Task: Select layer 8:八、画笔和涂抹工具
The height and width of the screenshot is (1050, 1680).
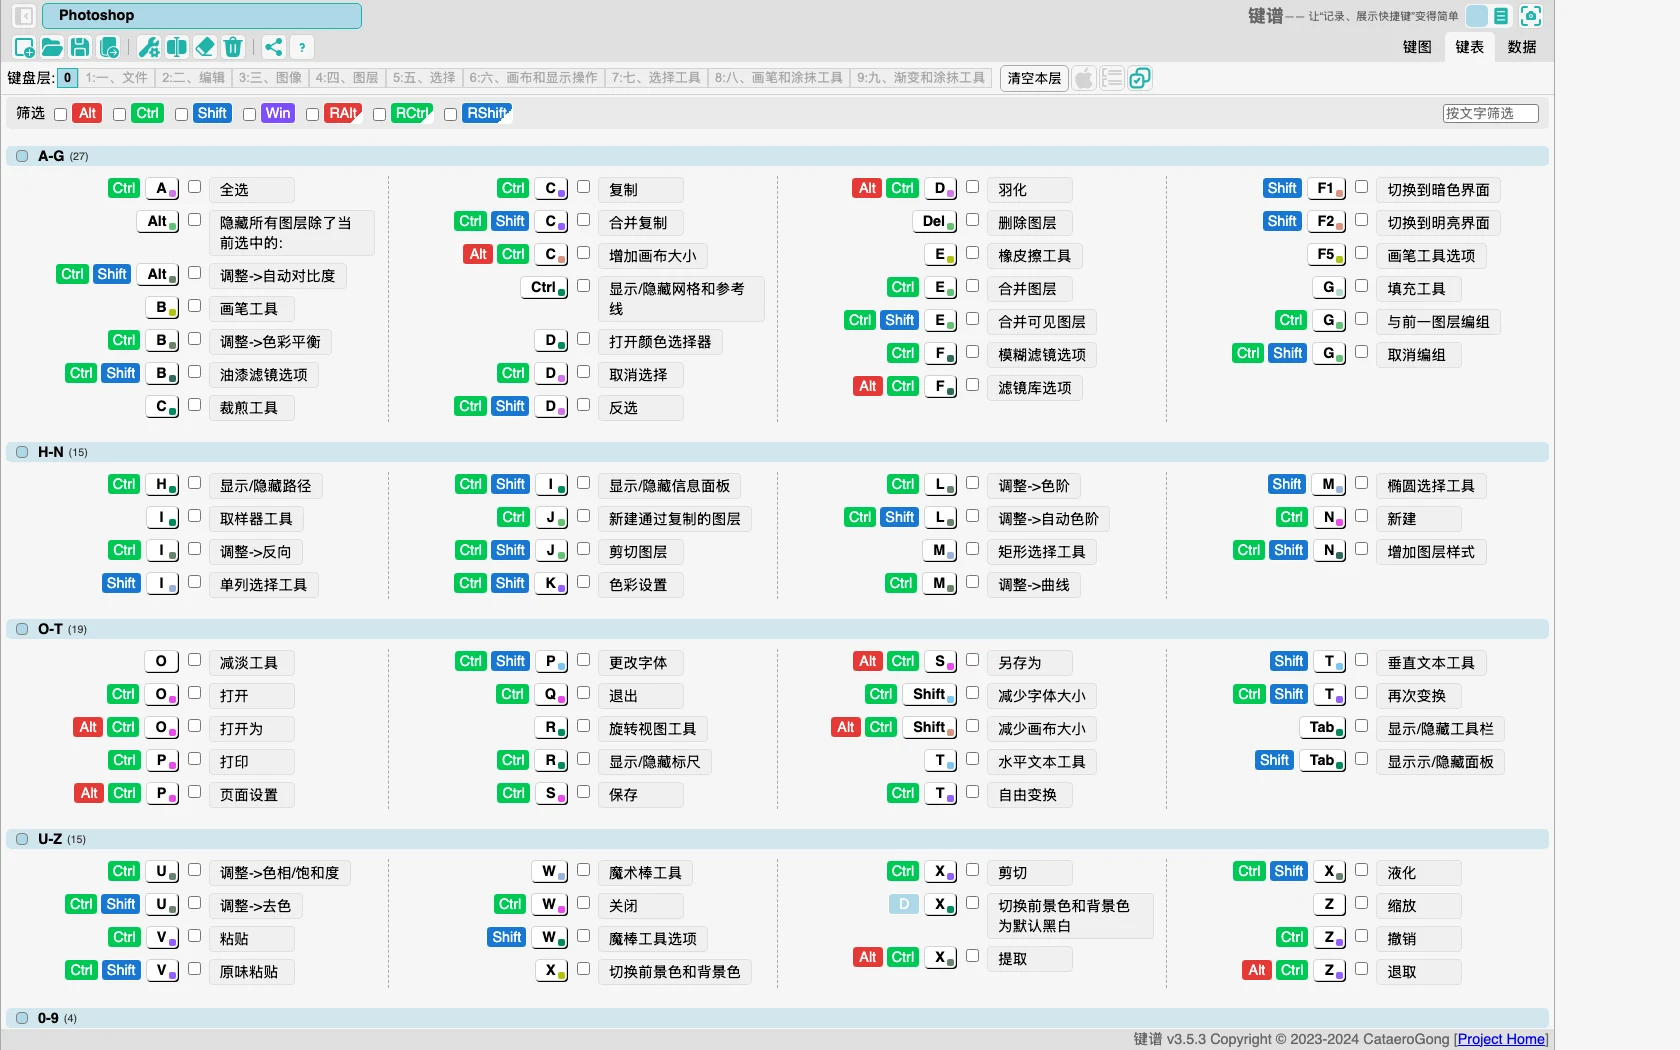Action: pos(780,78)
